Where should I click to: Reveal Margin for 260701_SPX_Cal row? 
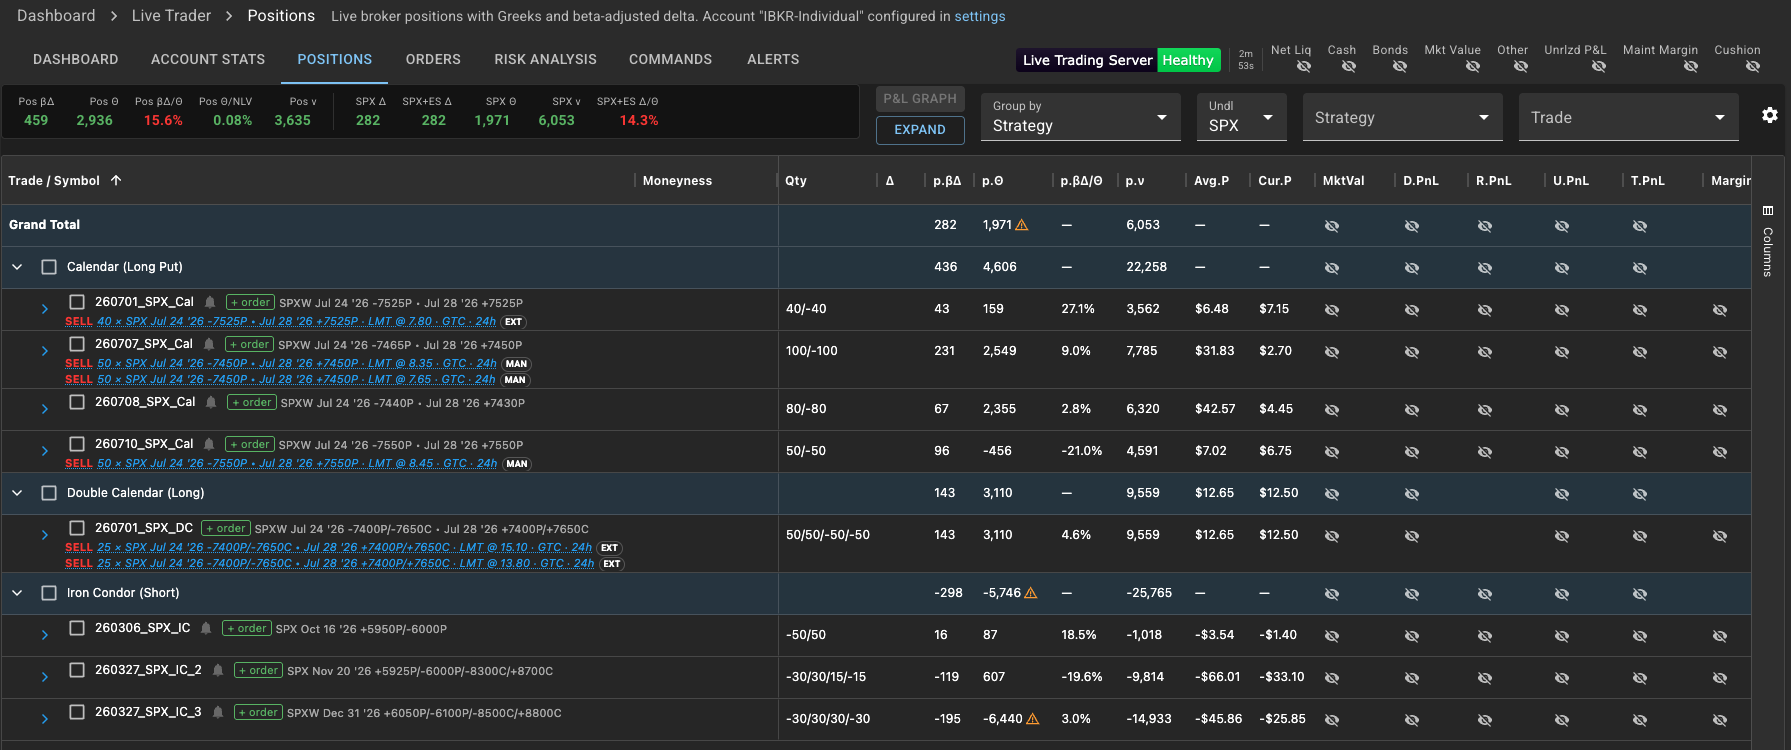click(1720, 310)
